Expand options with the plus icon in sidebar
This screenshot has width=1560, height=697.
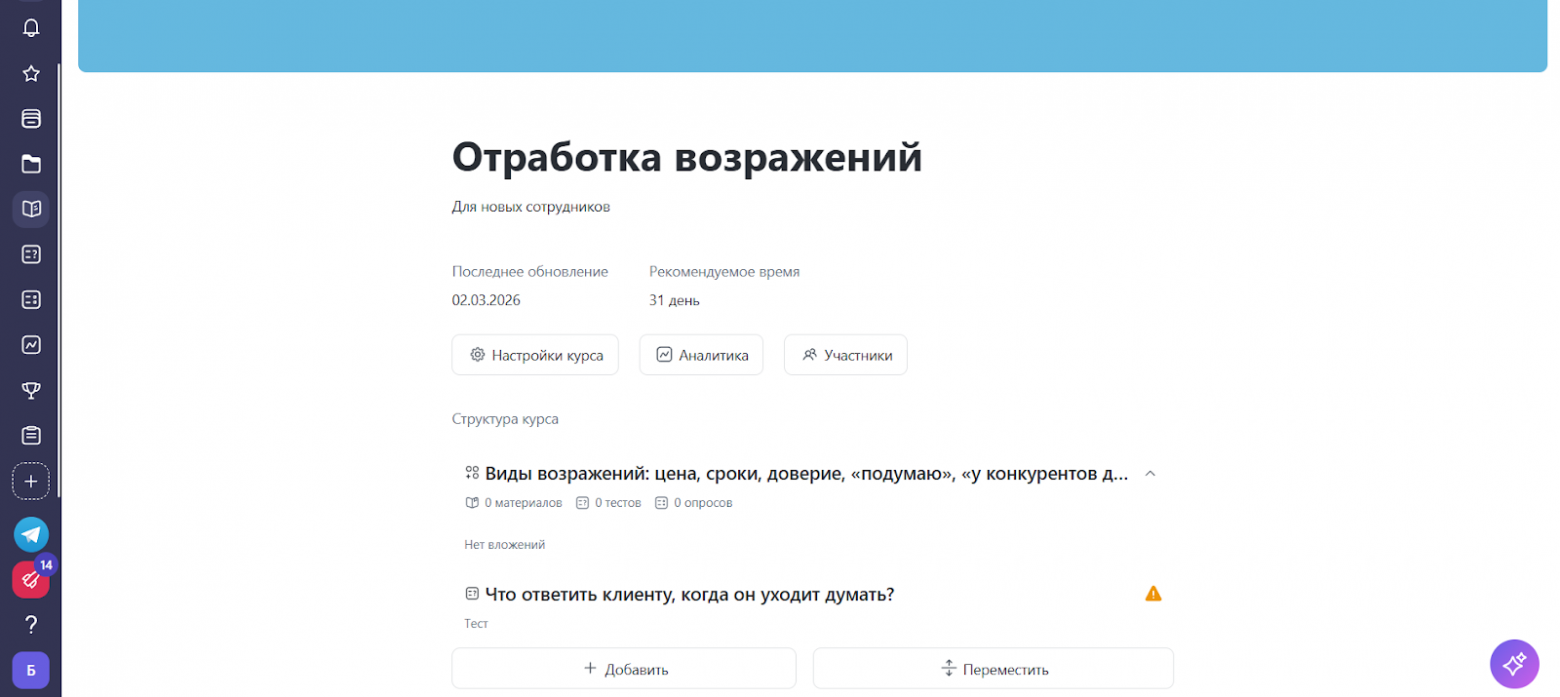(30, 481)
